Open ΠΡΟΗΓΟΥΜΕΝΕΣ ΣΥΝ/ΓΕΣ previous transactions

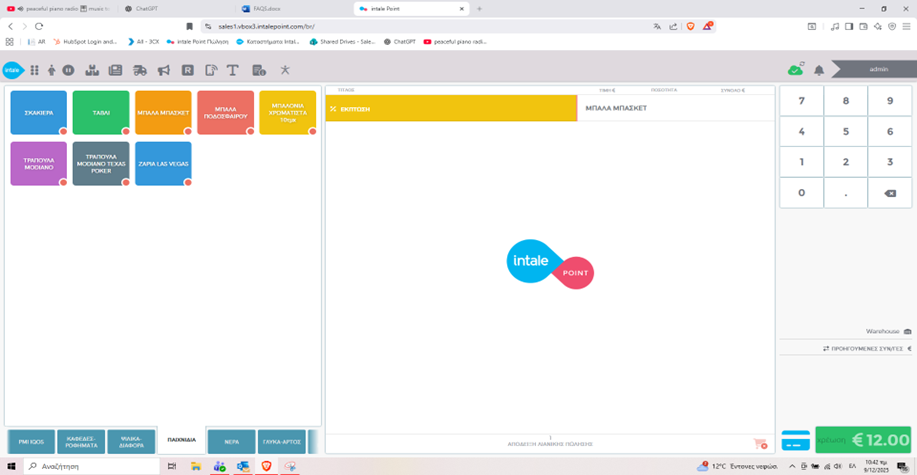pyautogui.click(x=867, y=348)
